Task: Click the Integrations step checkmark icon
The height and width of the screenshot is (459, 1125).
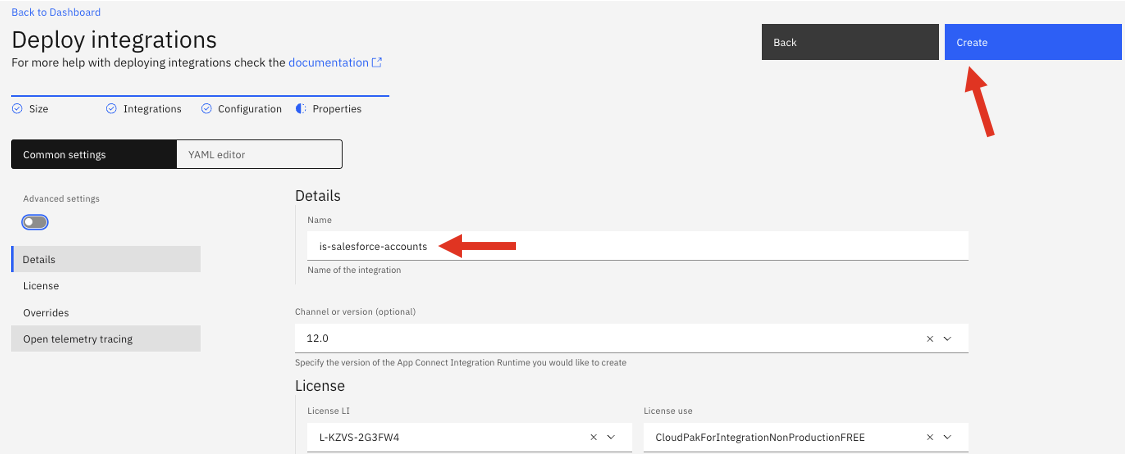Action: pyautogui.click(x=111, y=109)
